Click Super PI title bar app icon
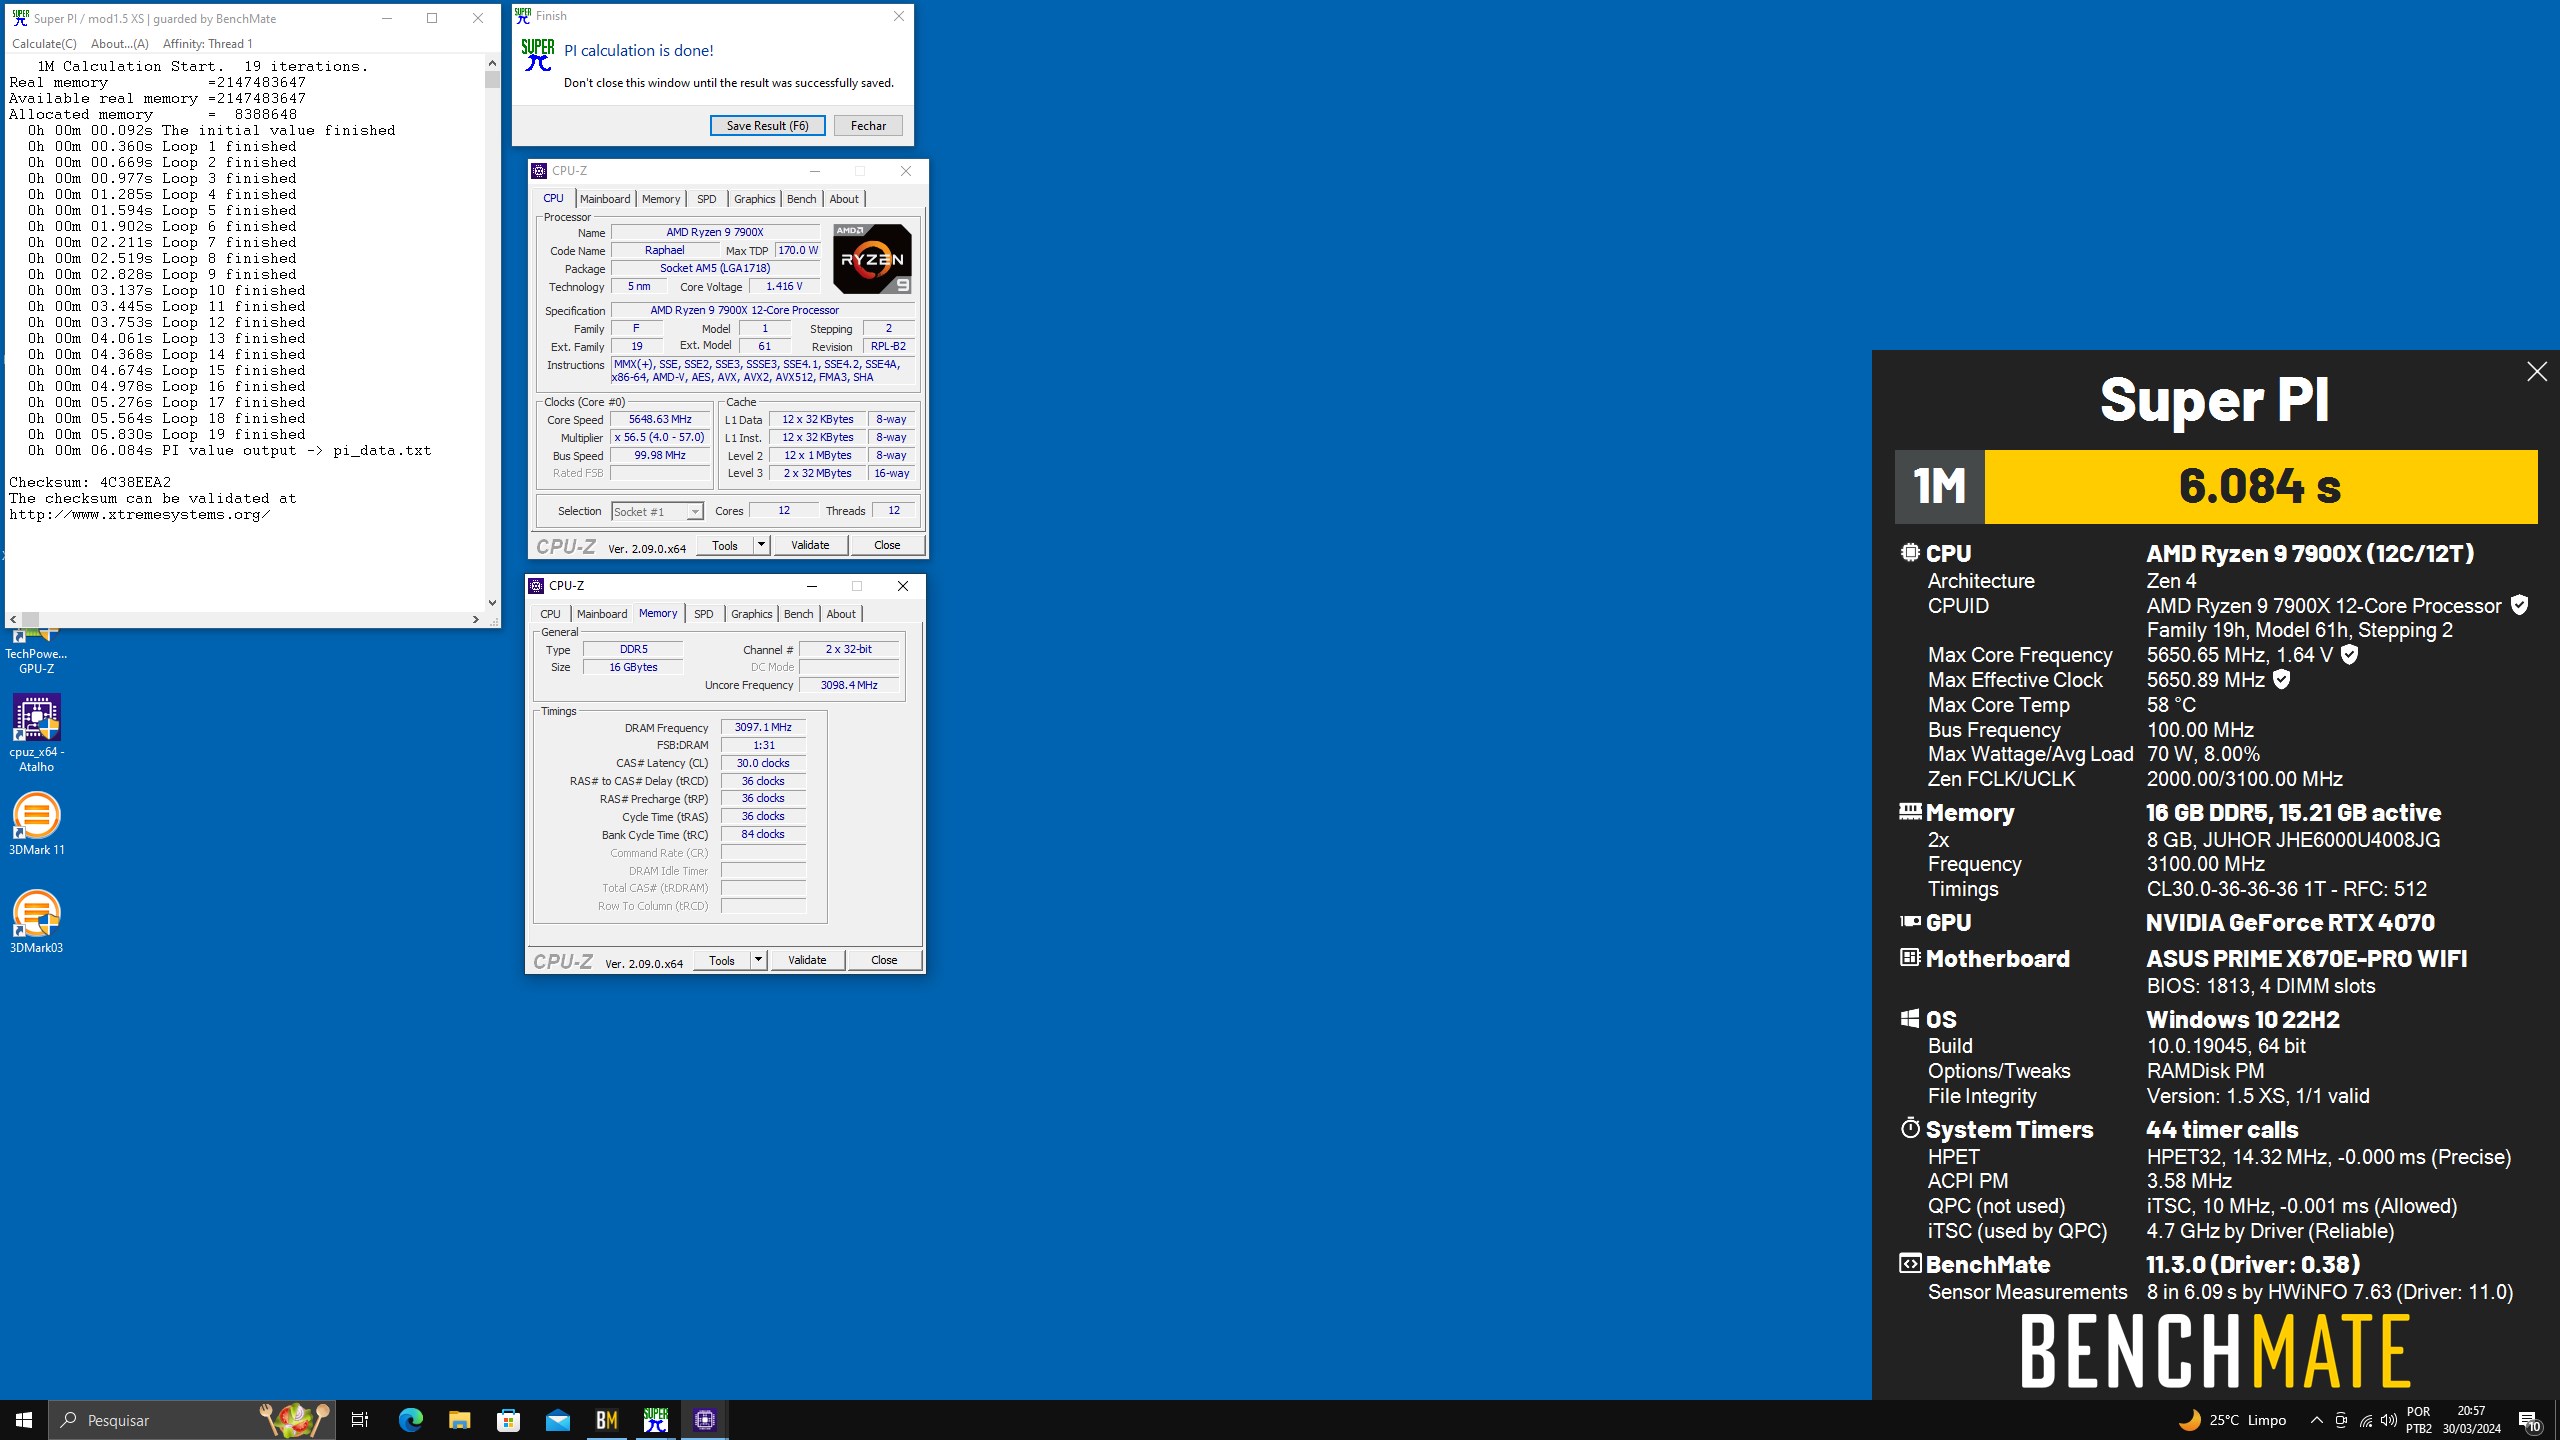 pyautogui.click(x=20, y=18)
